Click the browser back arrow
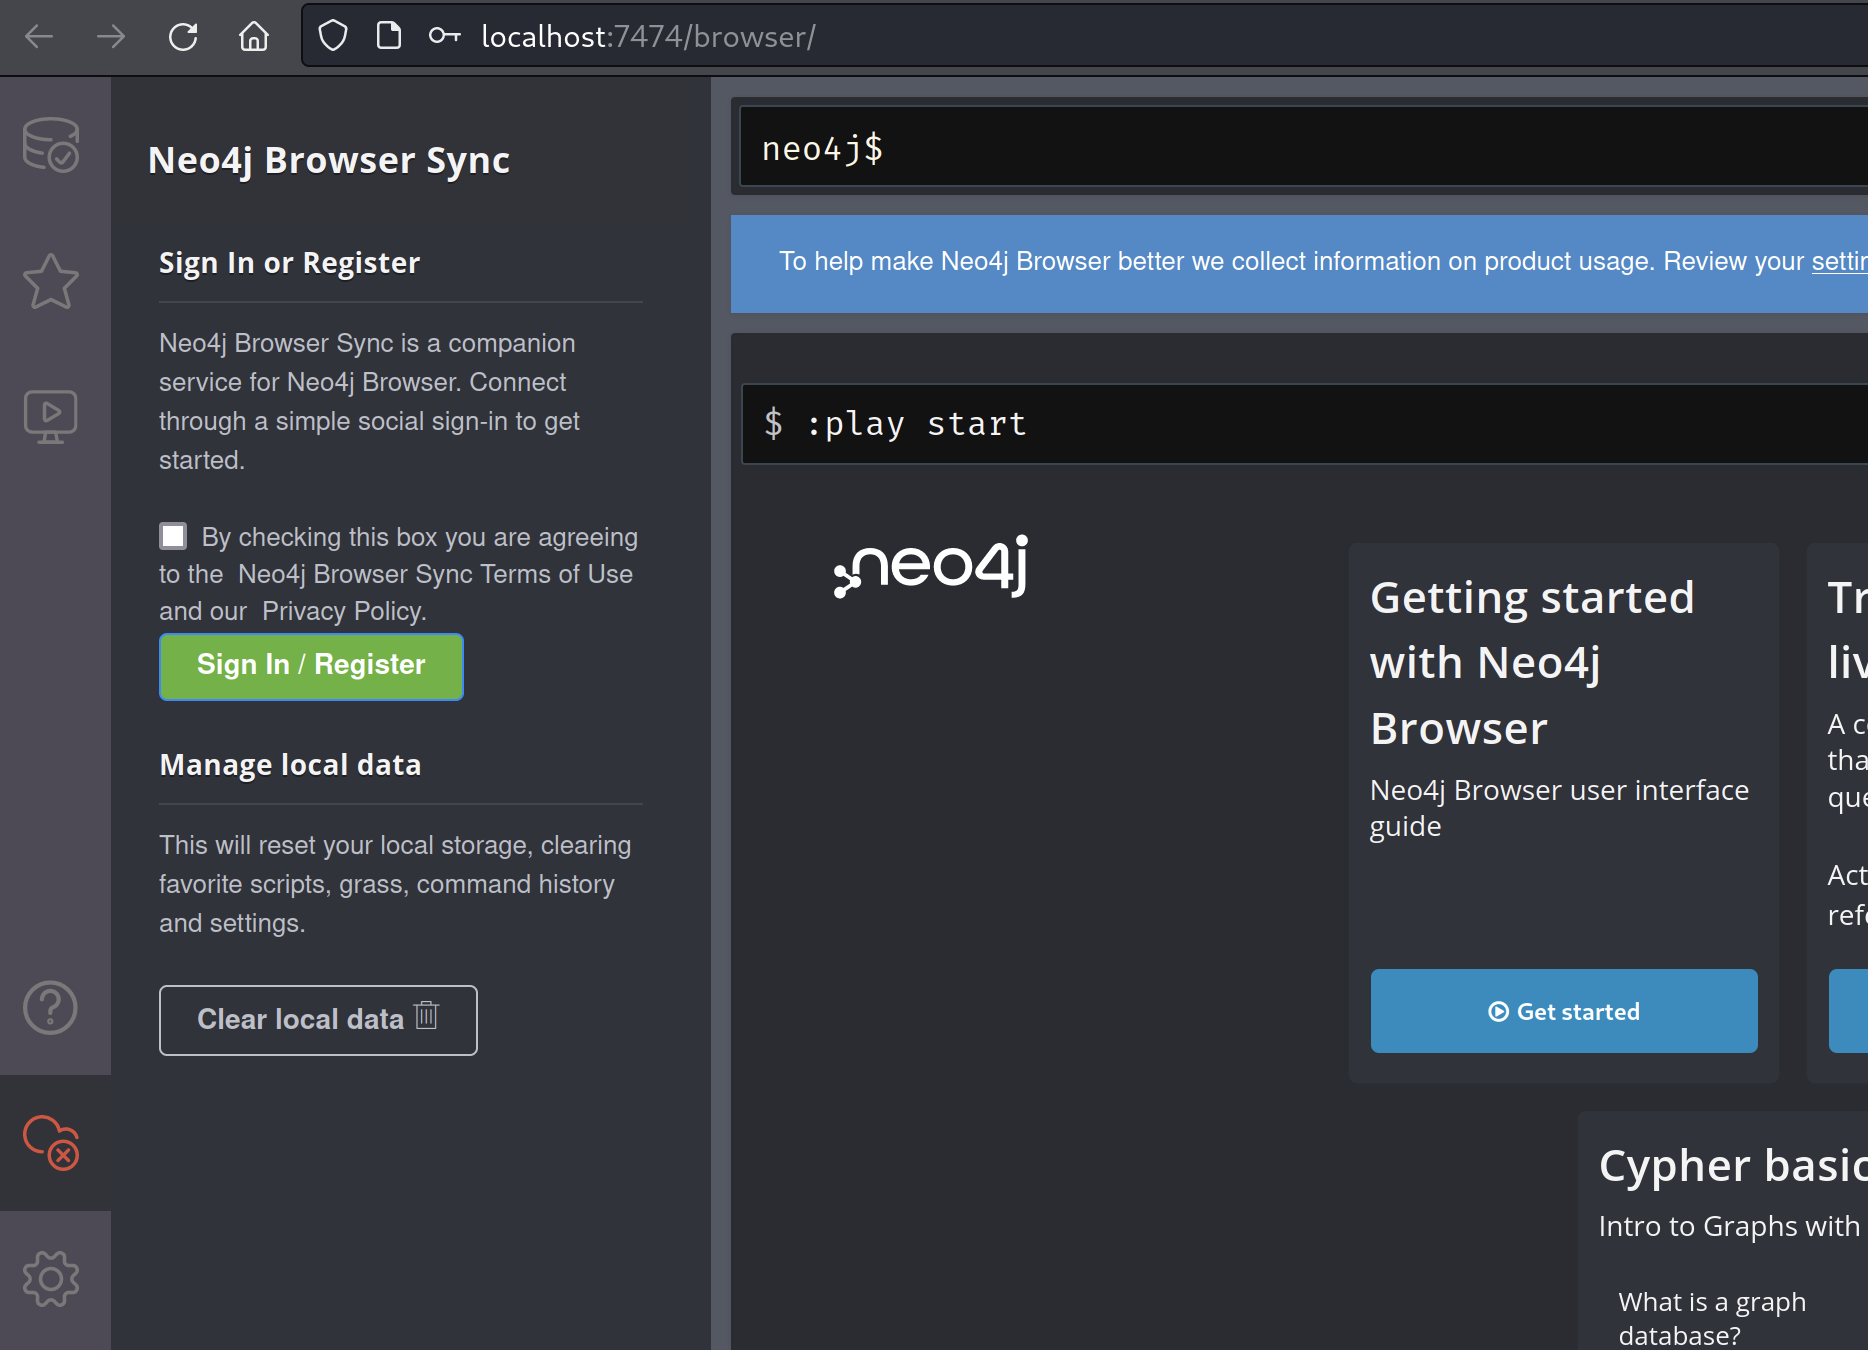Screen dimensions: 1868x1350 (39, 37)
